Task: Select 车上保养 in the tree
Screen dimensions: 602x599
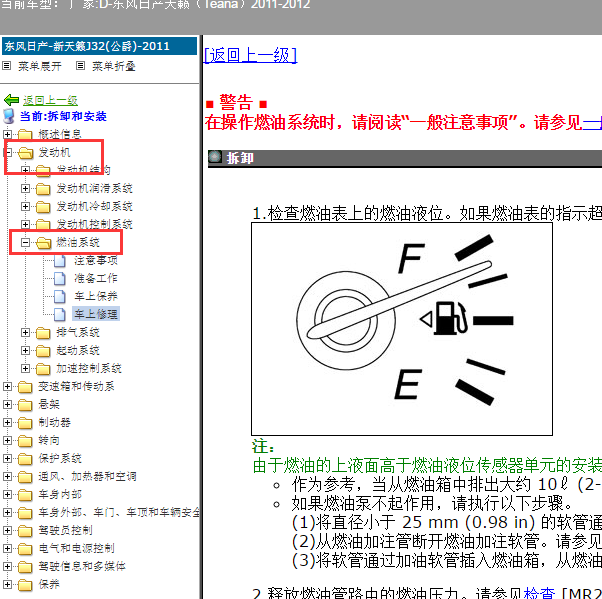Action: click(96, 296)
